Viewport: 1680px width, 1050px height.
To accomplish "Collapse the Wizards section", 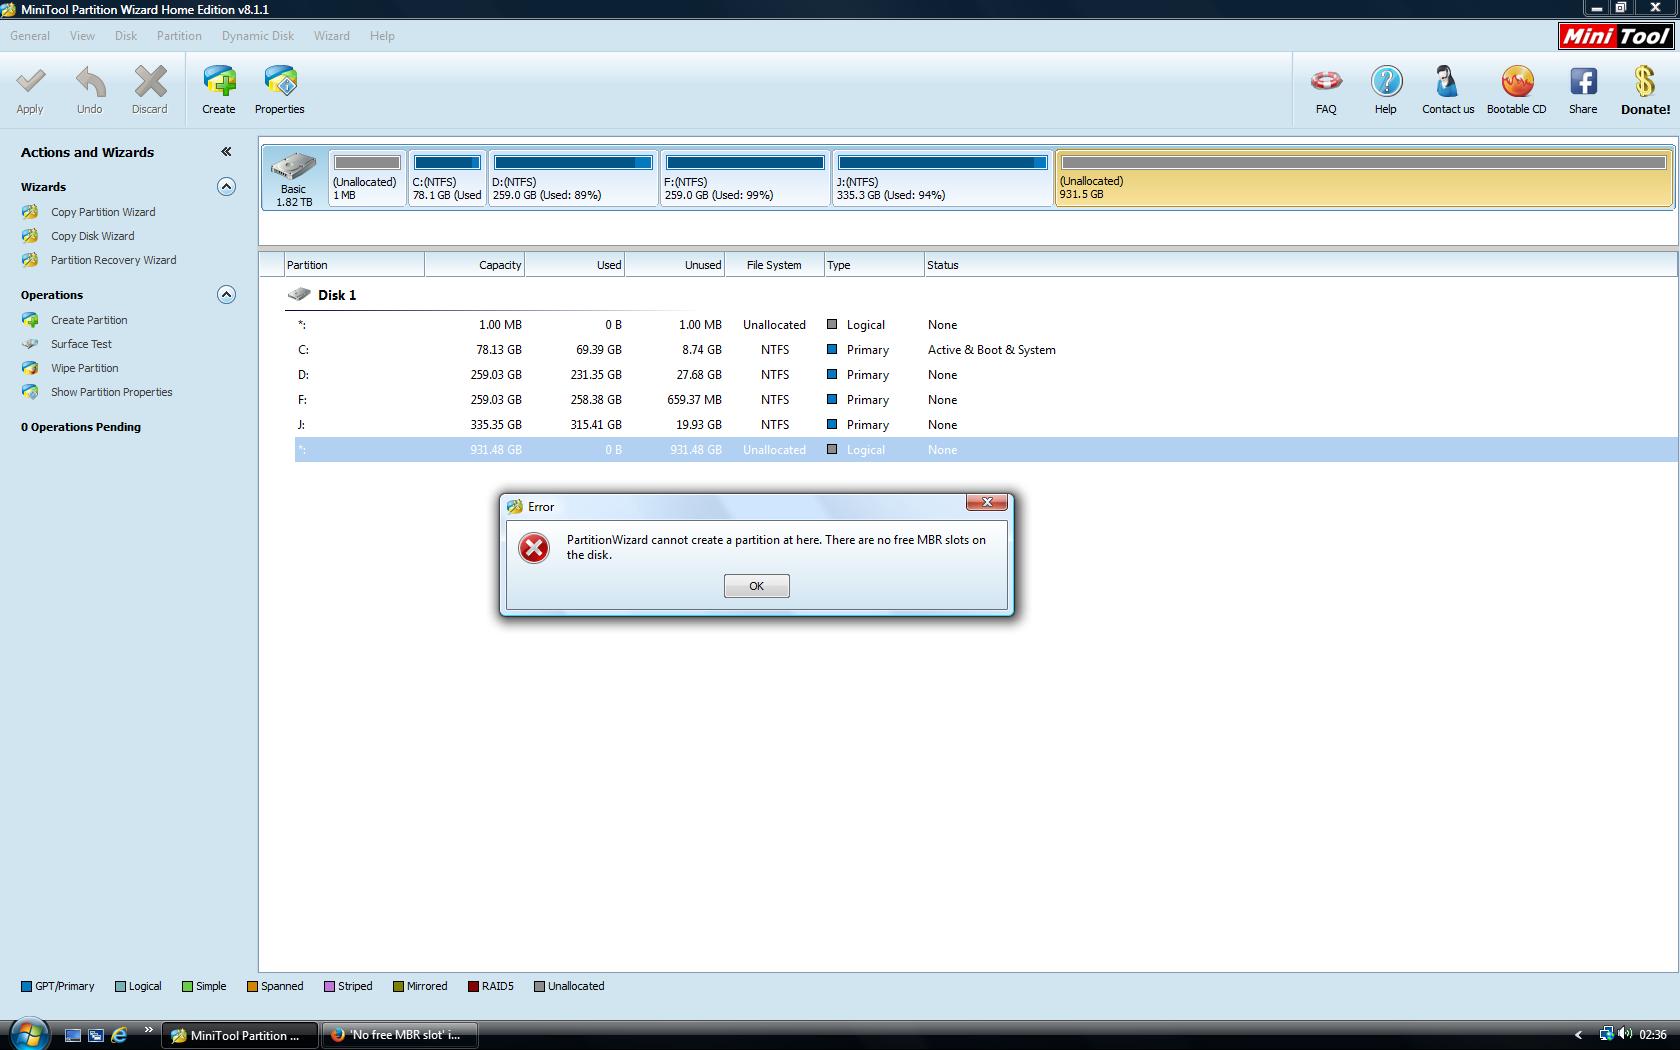I will pos(226,186).
